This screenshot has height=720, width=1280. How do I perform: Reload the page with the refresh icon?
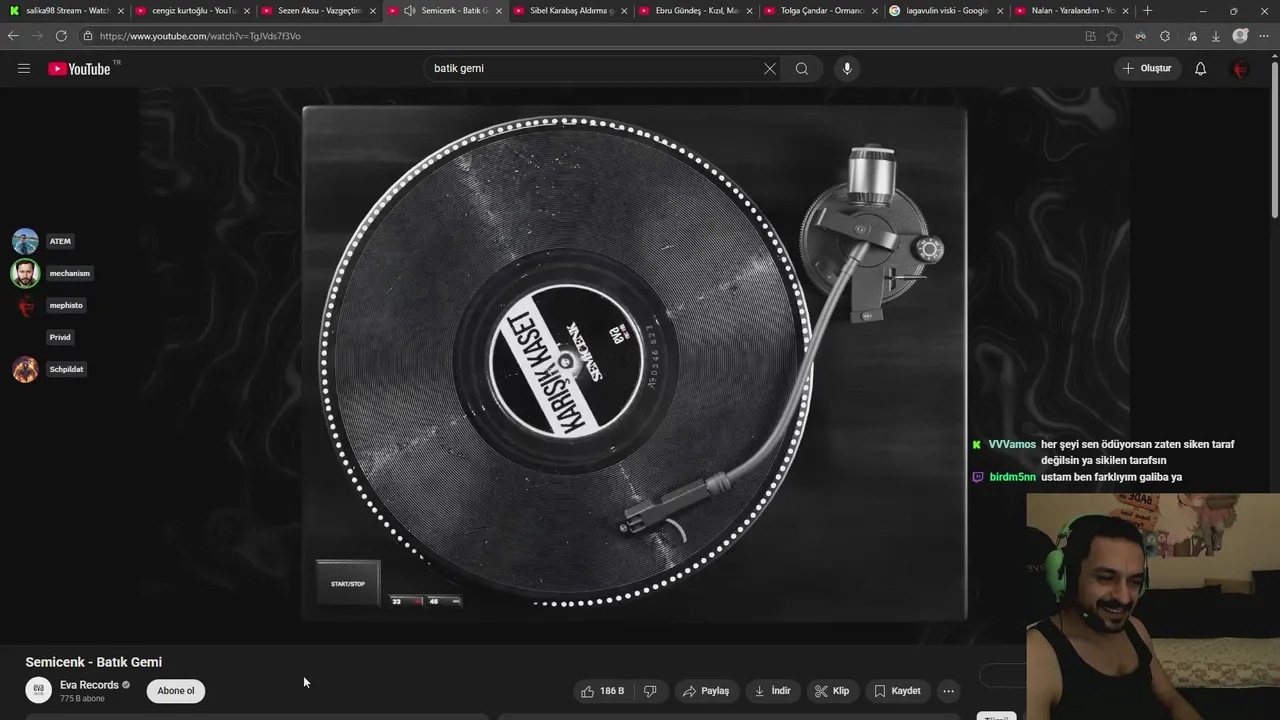tap(61, 36)
